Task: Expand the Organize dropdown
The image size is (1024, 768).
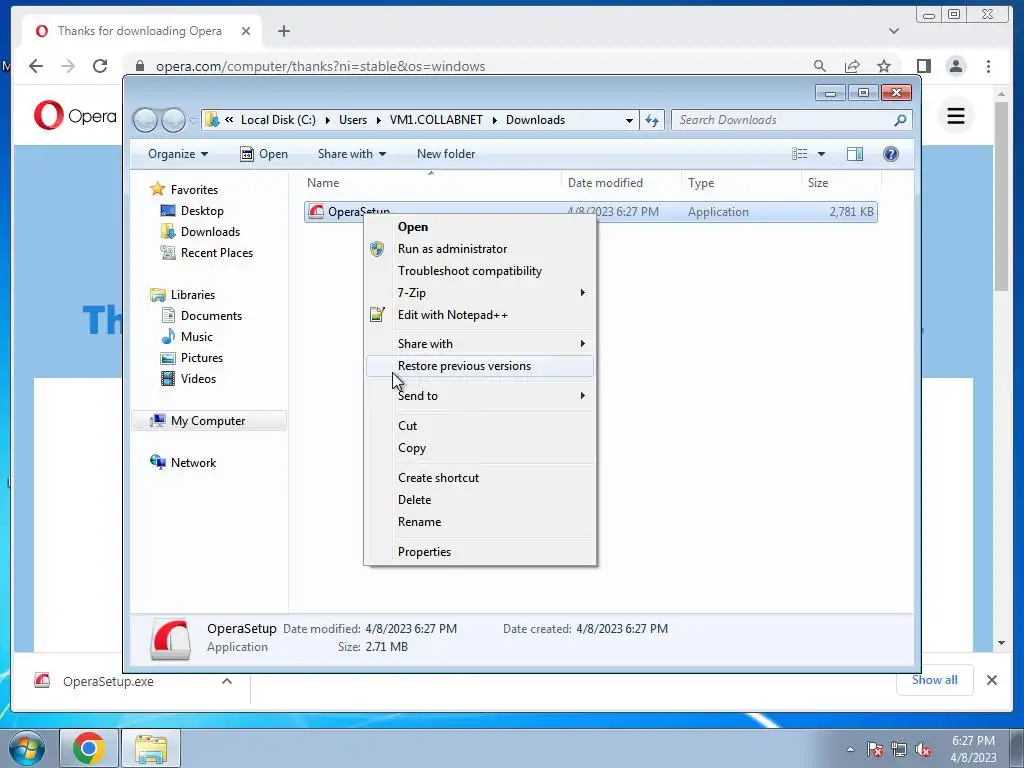Action: click(178, 154)
